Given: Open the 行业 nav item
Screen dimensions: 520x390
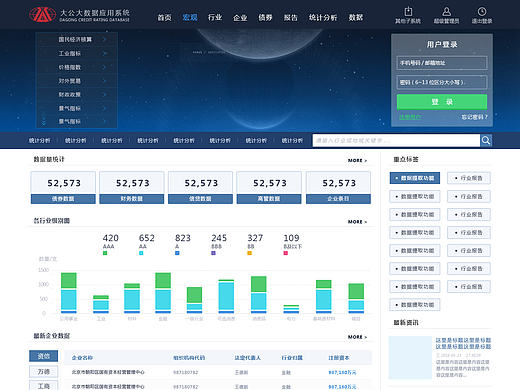Looking at the screenshot, I should 215,17.
